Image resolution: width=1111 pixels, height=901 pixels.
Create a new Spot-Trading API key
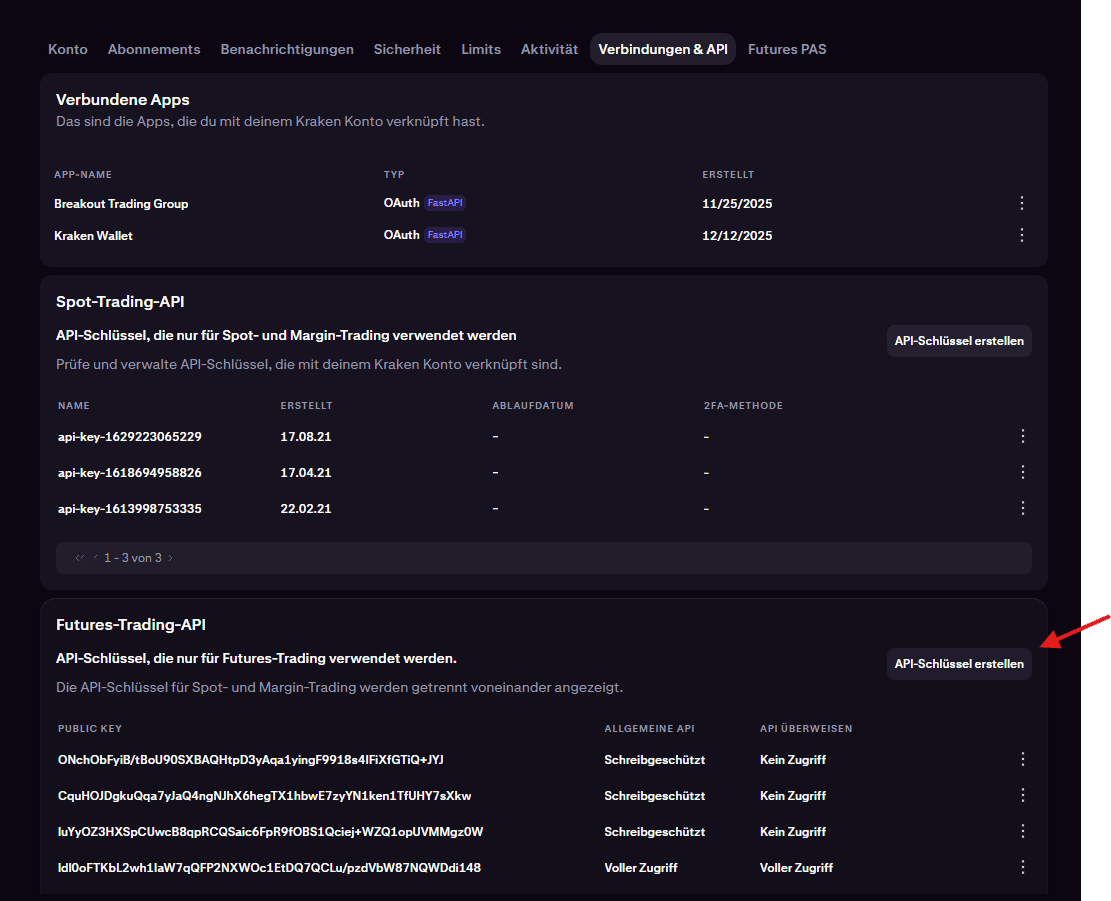click(x=959, y=341)
